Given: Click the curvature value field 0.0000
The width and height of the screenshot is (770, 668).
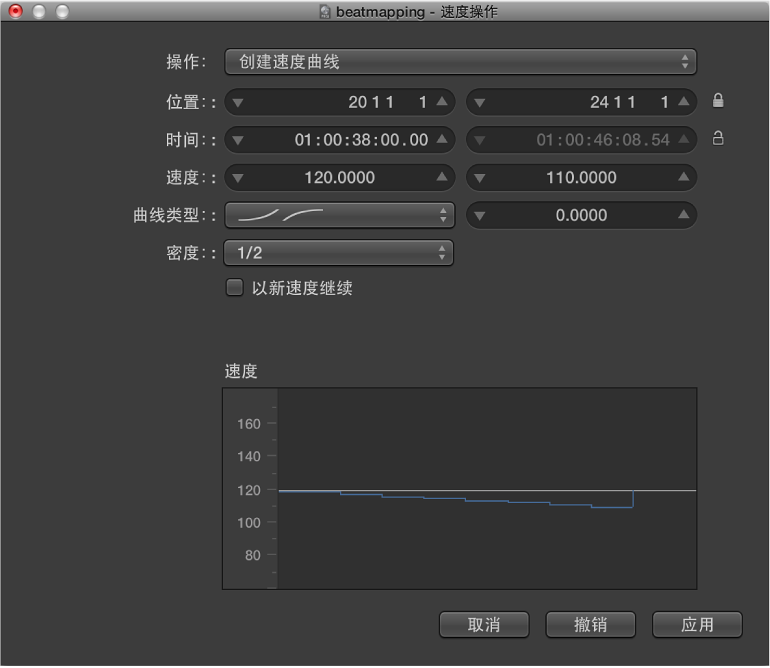Looking at the screenshot, I should point(581,215).
